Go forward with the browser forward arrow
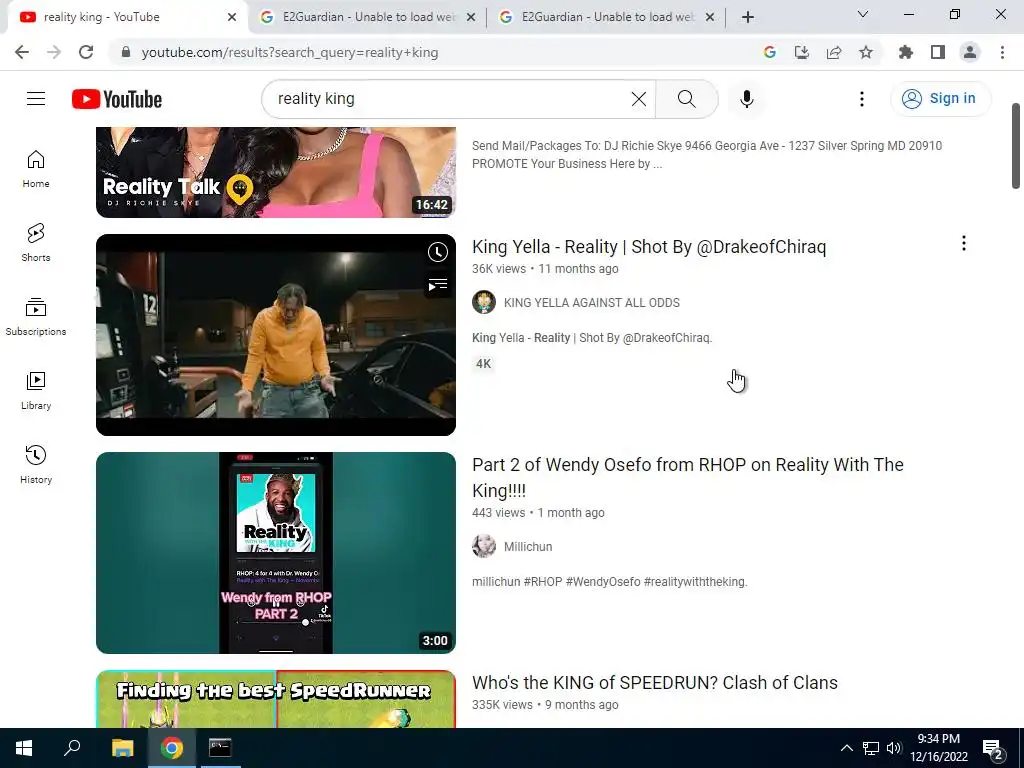The height and width of the screenshot is (768, 1024). click(54, 52)
